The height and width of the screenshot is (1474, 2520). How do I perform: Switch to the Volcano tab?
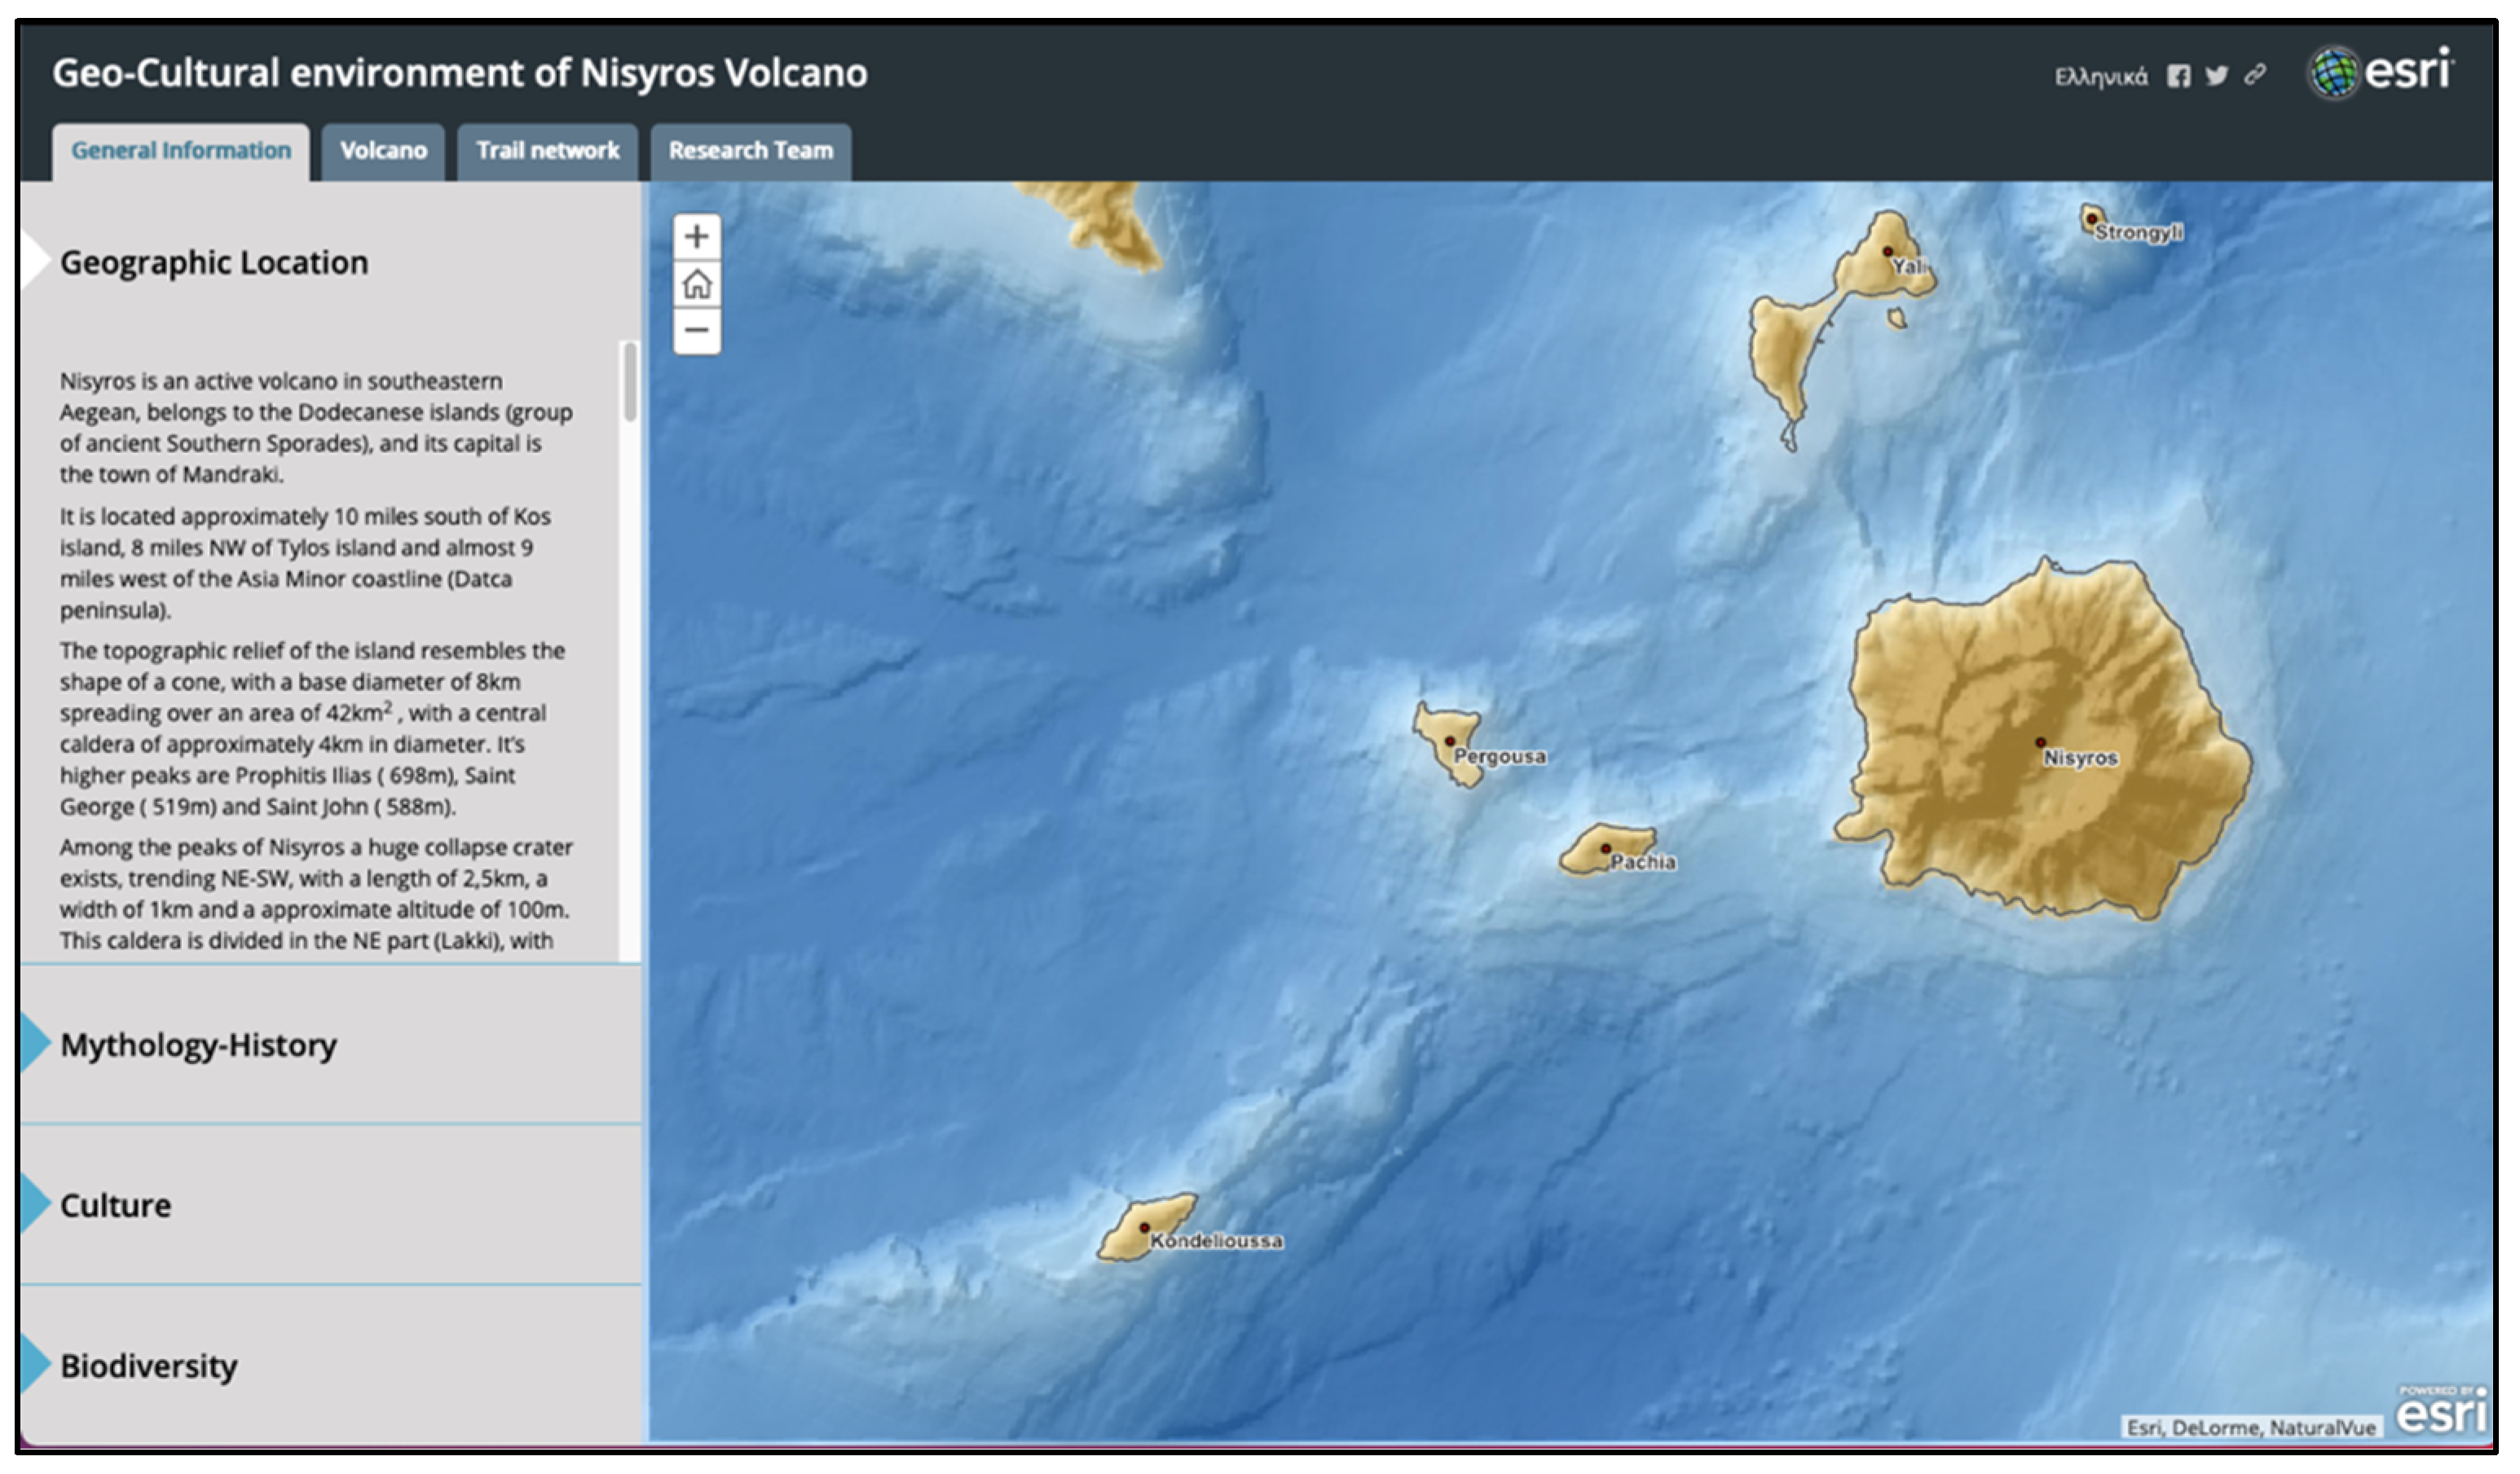pos(383,151)
